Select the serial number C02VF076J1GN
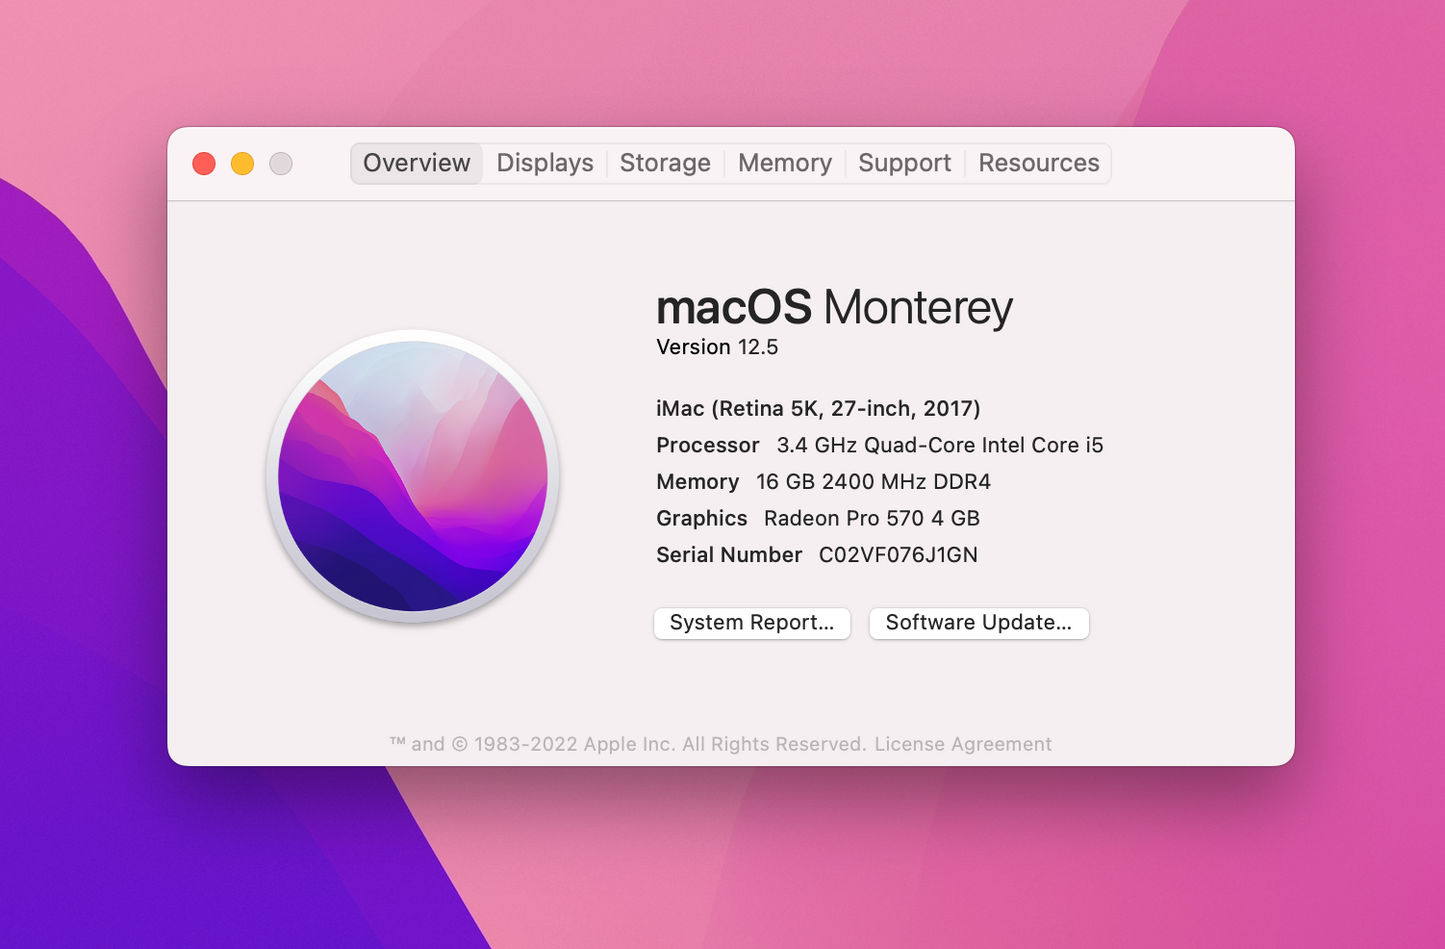Image resolution: width=1445 pixels, height=949 pixels. [x=897, y=555]
